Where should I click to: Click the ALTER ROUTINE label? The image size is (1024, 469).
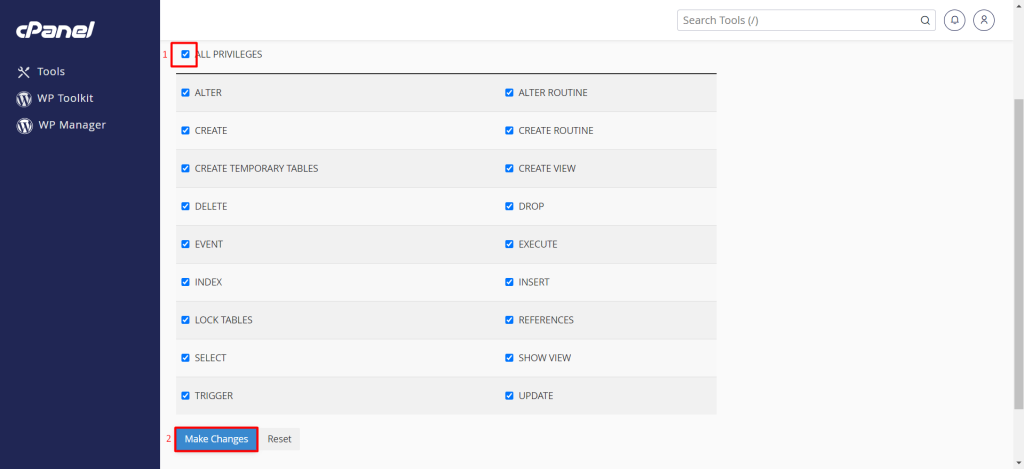pyautogui.click(x=553, y=93)
